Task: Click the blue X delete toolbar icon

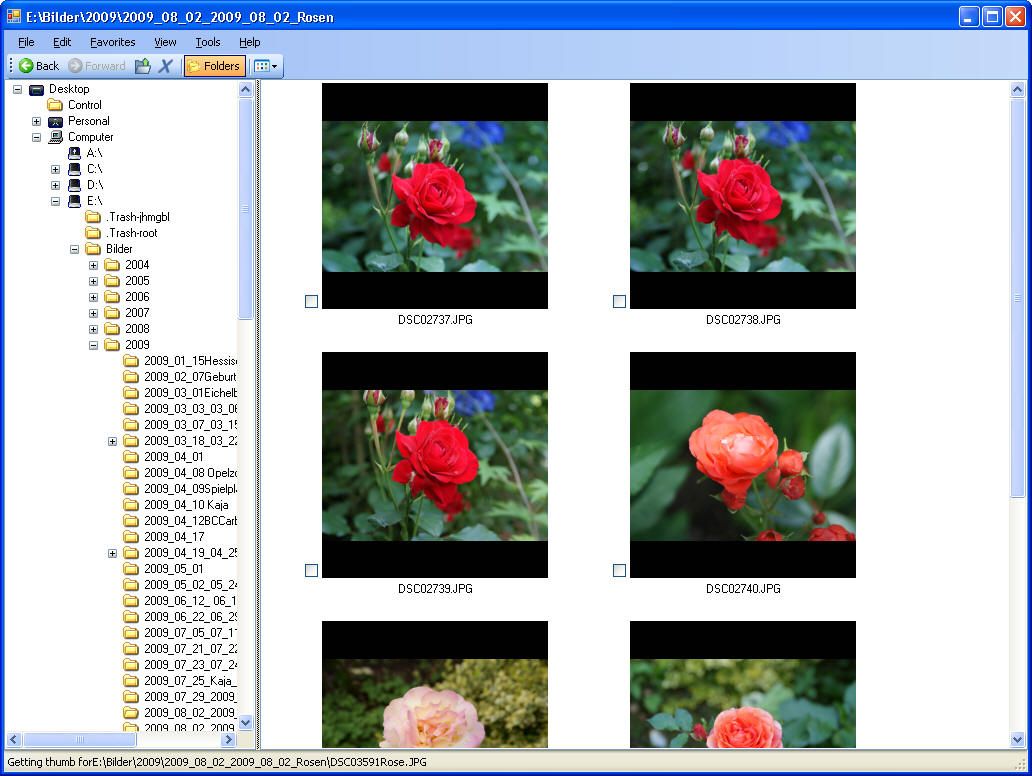Action: [165, 65]
